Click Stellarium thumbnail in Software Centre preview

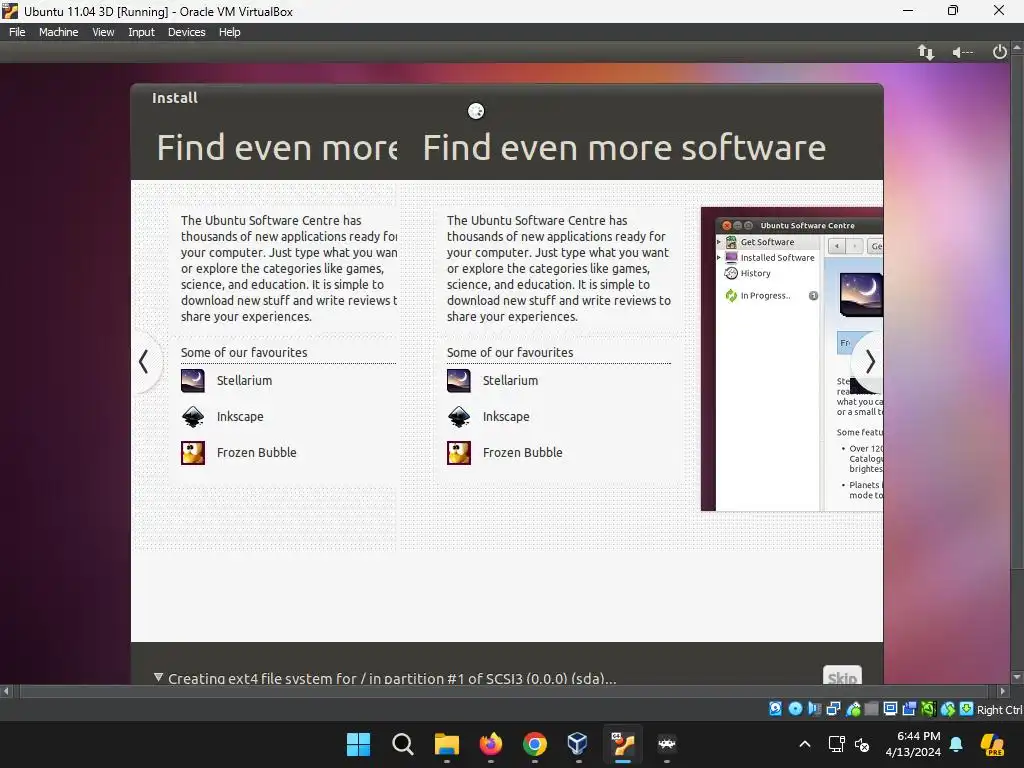click(861, 295)
